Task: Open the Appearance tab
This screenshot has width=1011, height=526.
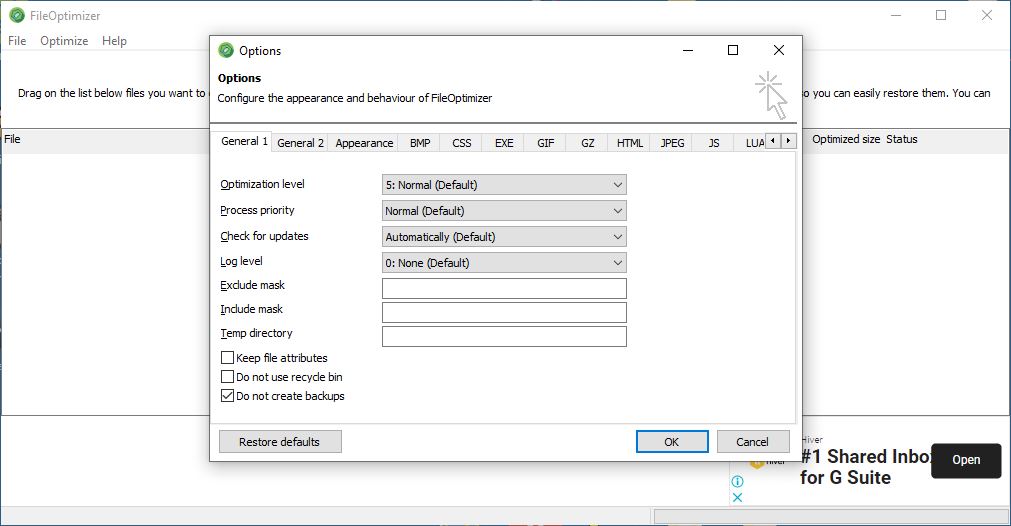Action: tap(364, 143)
